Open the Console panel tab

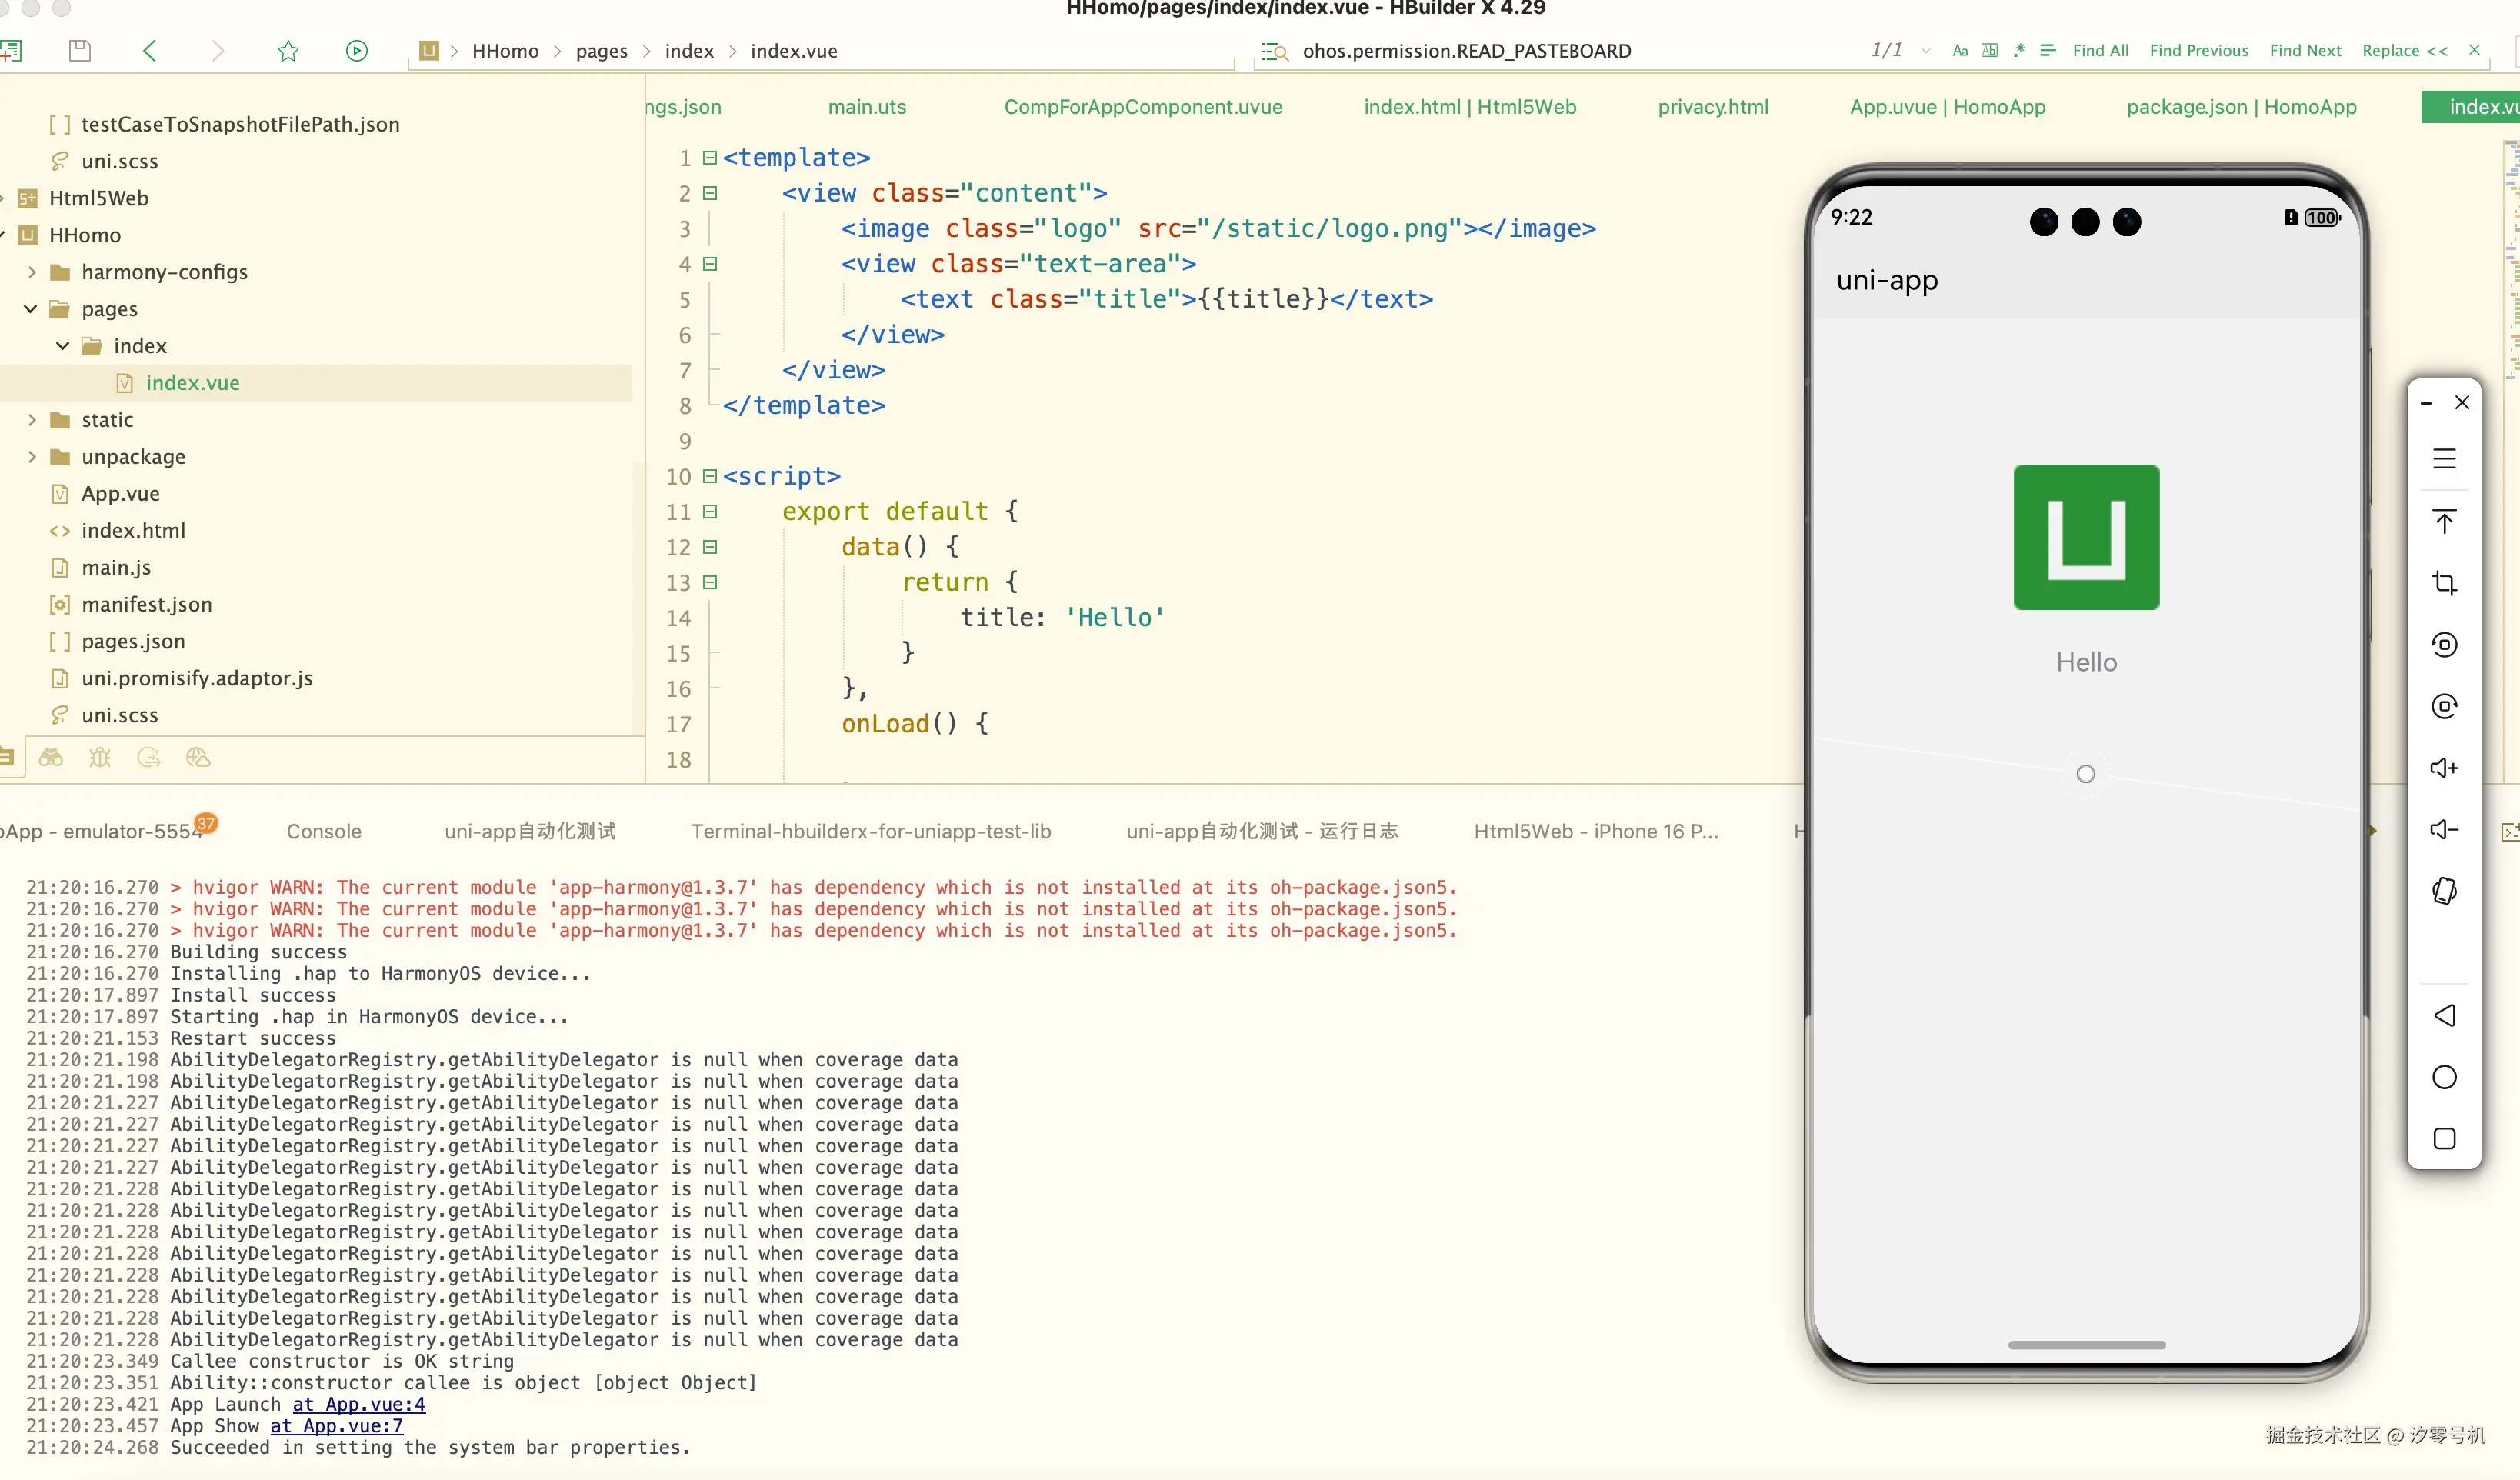(x=323, y=831)
